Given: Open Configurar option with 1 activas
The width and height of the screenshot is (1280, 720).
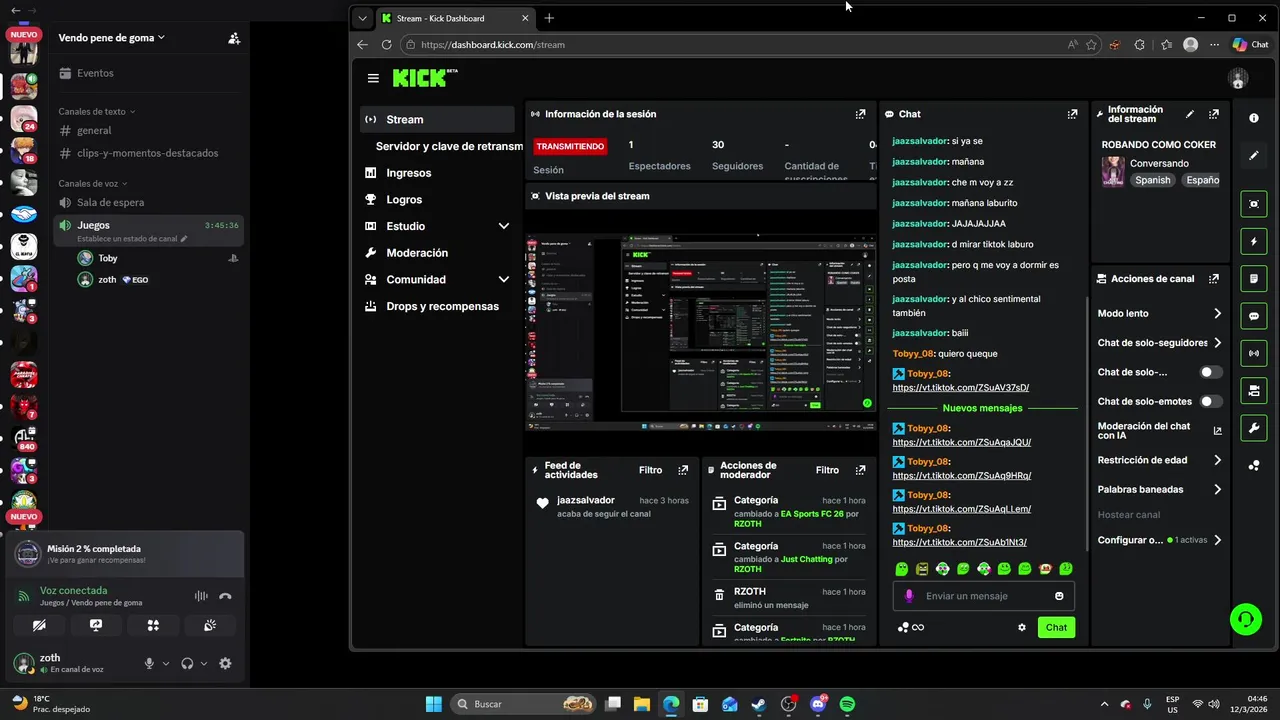Looking at the screenshot, I should click(1160, 540).
